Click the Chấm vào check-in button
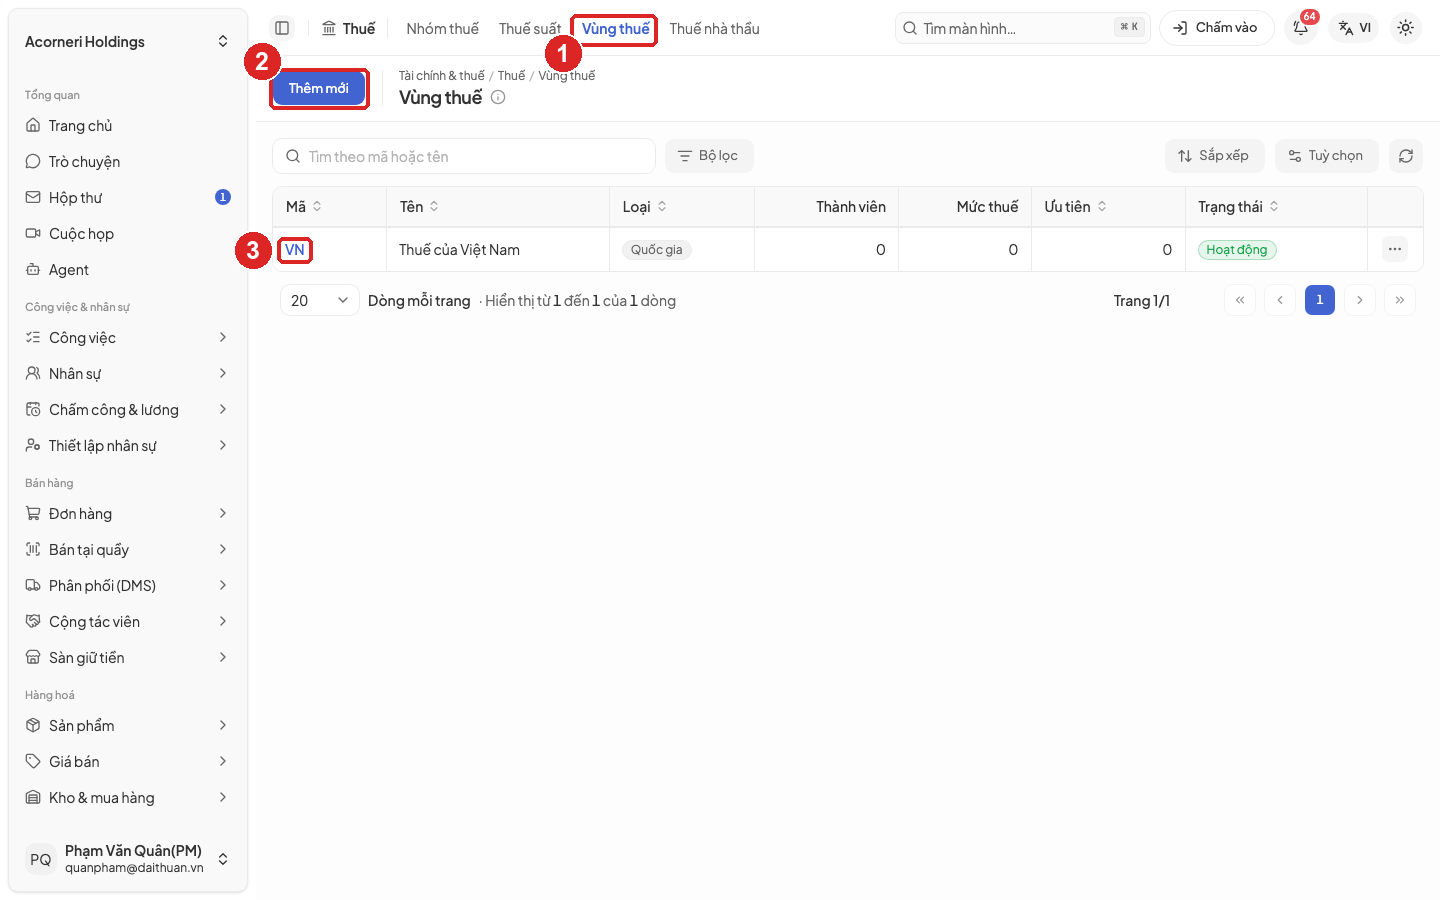Screen dimensions: 1440x900 click(1216, 28)
